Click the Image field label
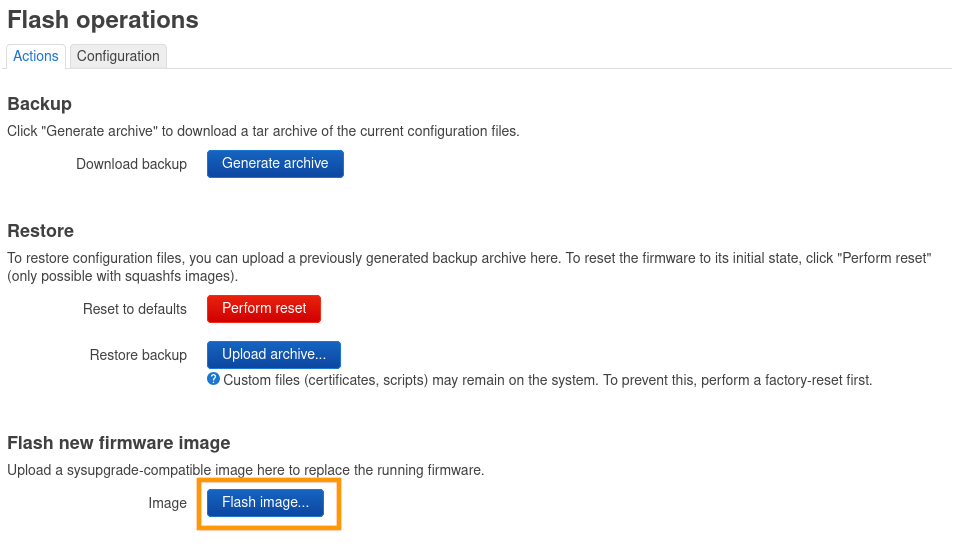 coord(167,503)
